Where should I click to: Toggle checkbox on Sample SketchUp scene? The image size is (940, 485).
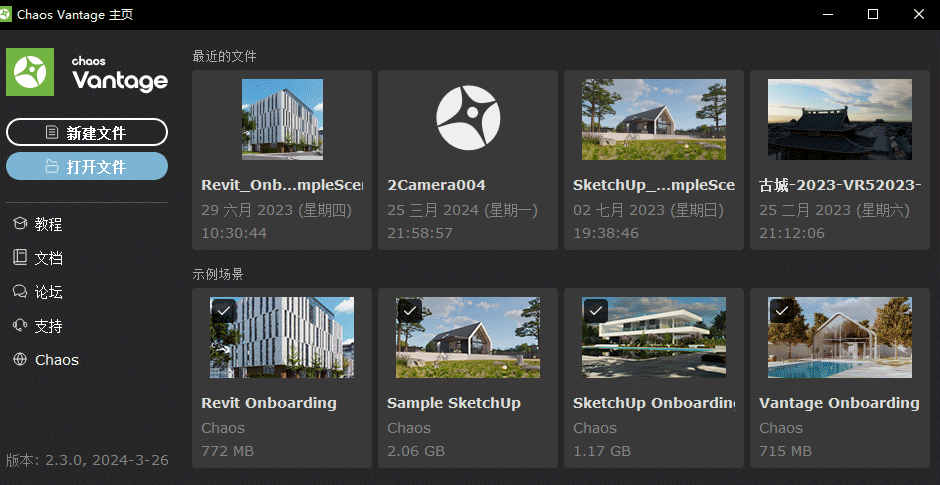pyautogui.click(x=409, y=310)
